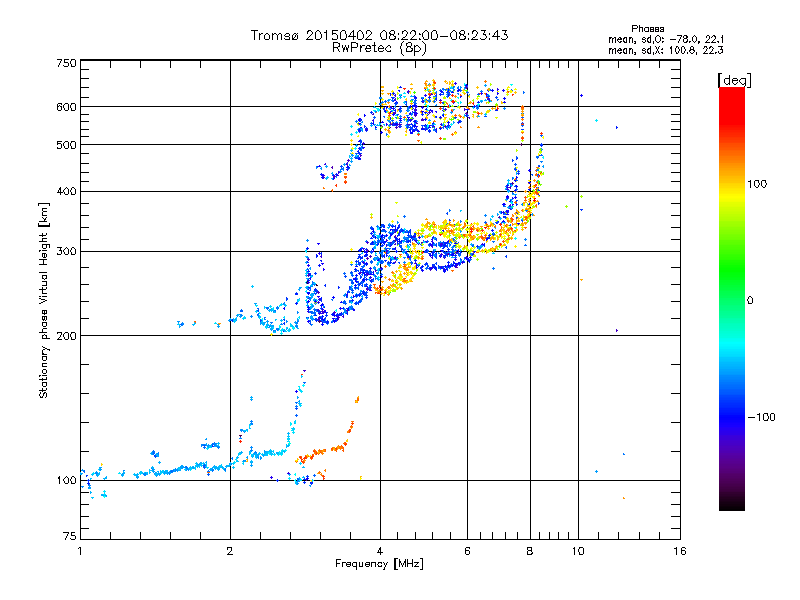
Task: Select the 'mean, sd,O: -78.0, 22.1' line
Action: [666, 39]
